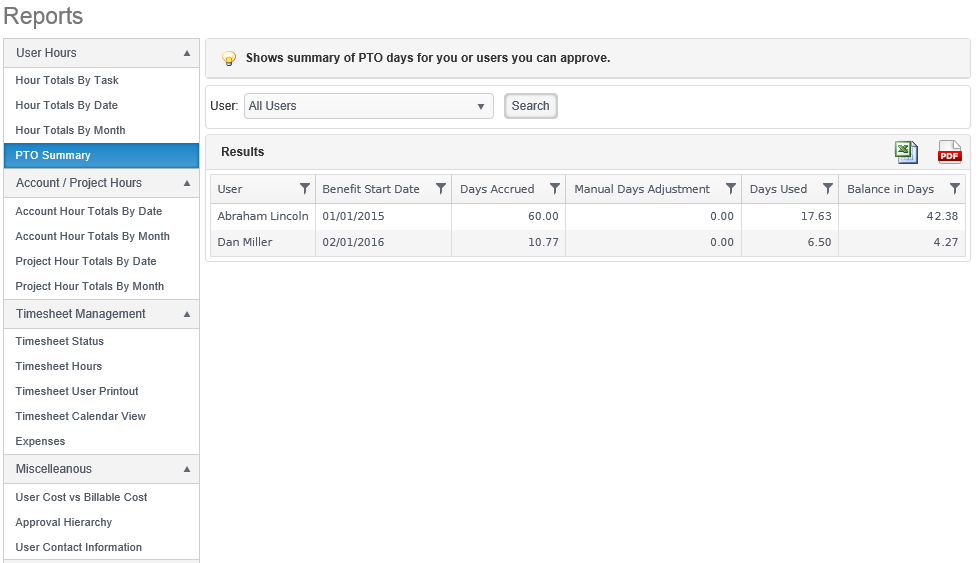
Task: Collapse the Account / Project Hours section
Action: (187, 183)
